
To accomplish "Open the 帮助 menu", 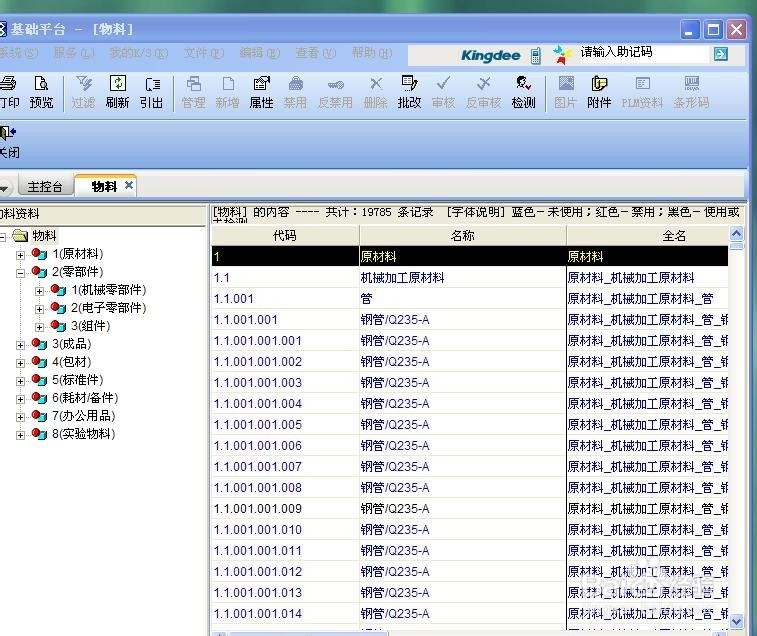I will 372,53.
